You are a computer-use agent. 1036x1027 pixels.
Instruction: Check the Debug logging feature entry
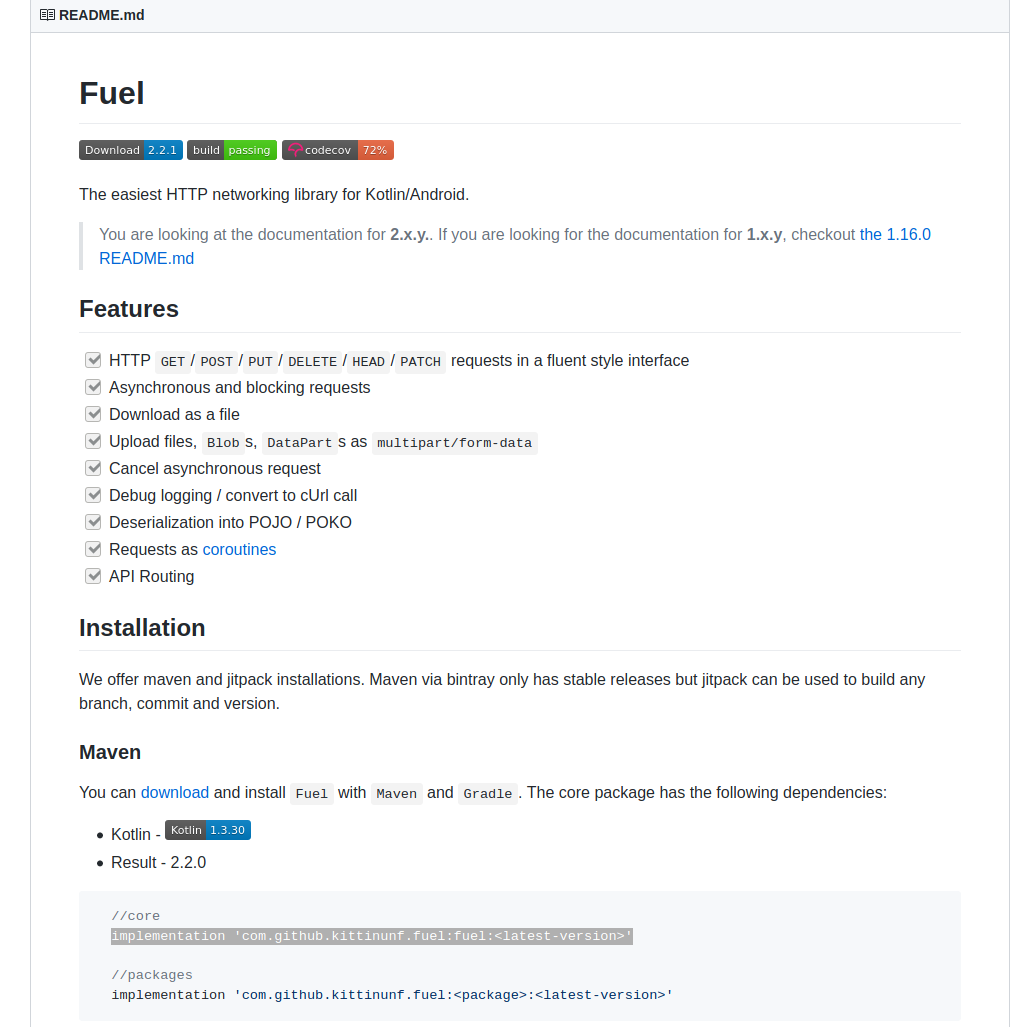click(93, 494)
